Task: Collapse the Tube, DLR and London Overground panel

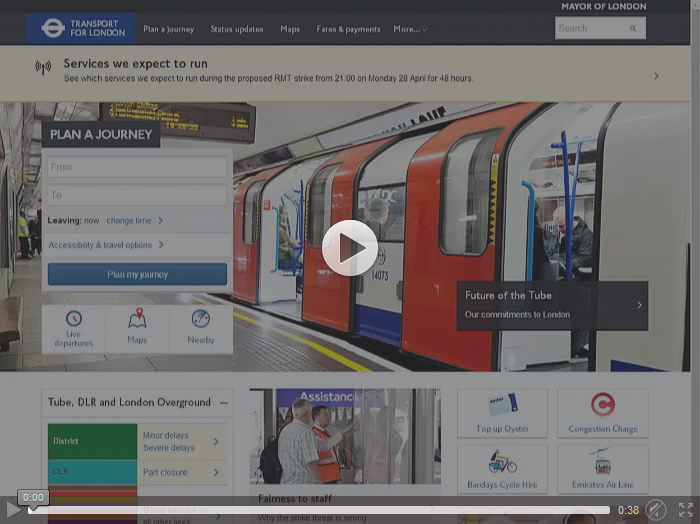Action: tap(224, 403)
